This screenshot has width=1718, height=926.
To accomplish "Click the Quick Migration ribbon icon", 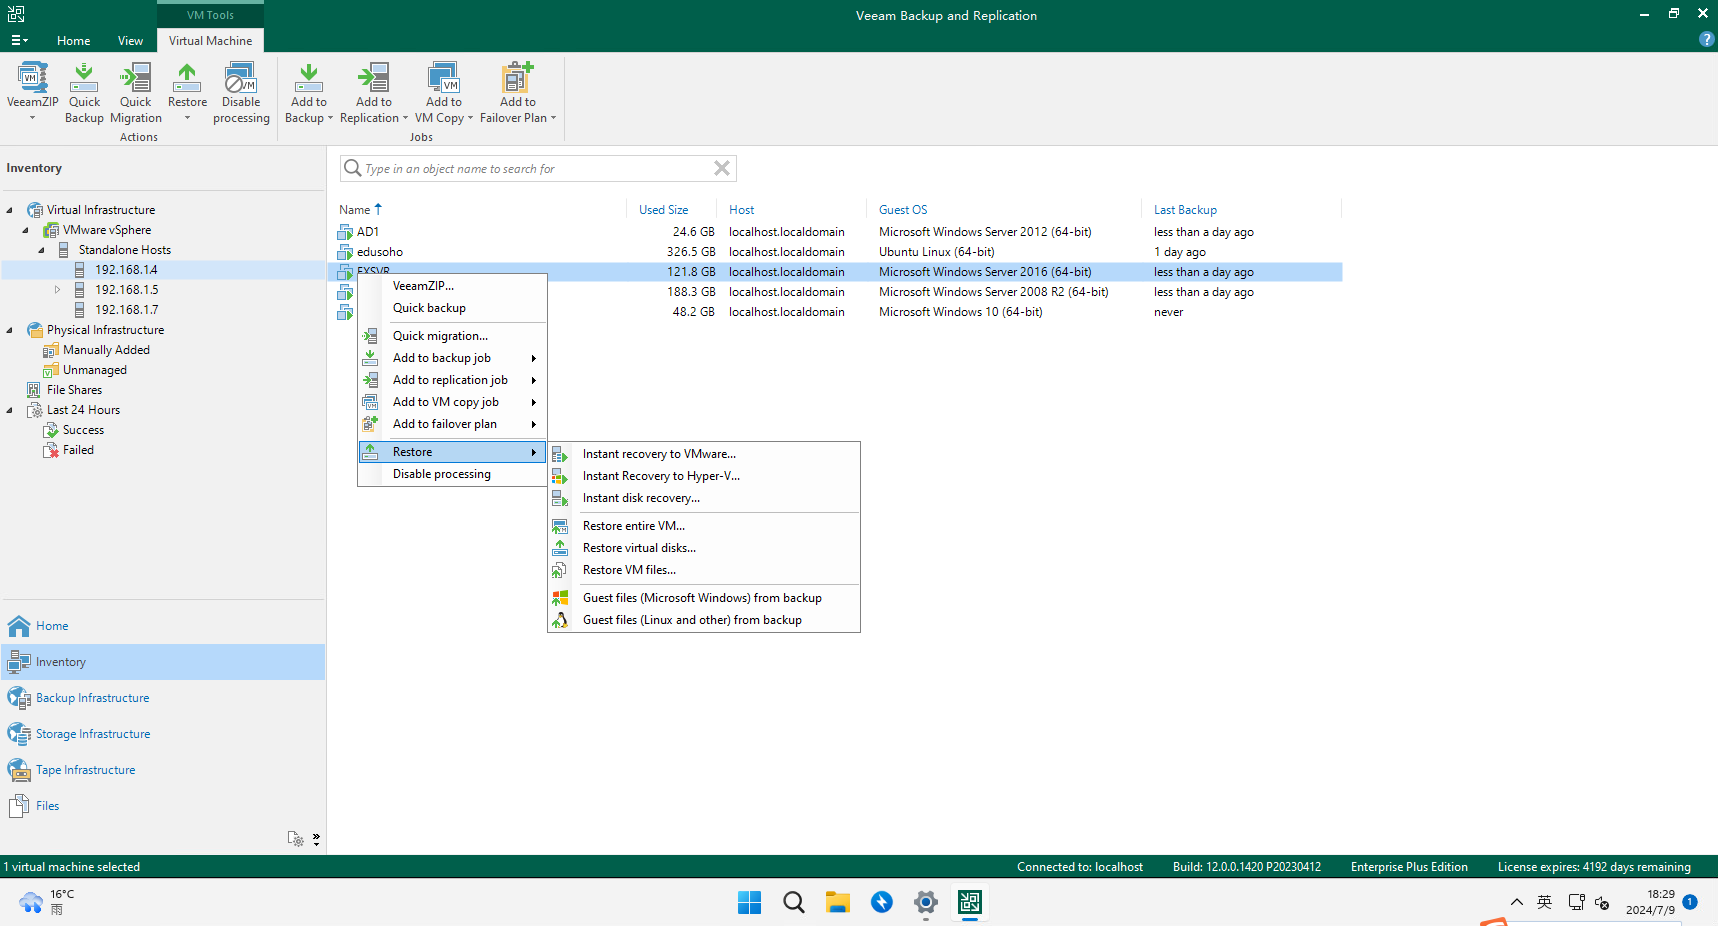I will coord(135,78).
